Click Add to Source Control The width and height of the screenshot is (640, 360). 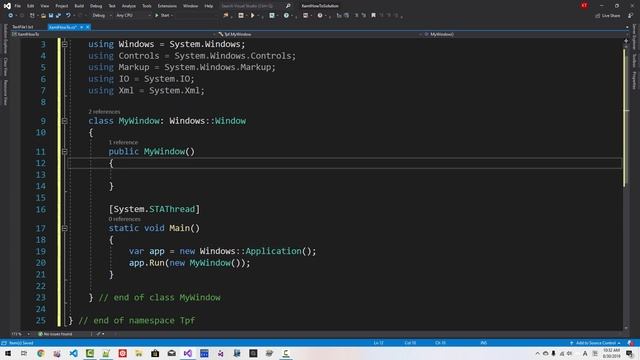595,343
